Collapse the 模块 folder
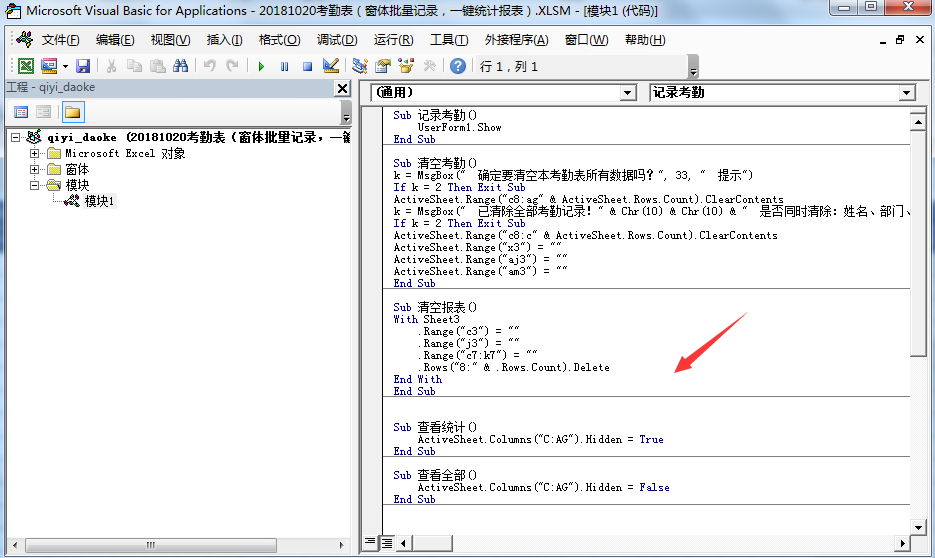The height and width of the screenshot is (558, 935). click(x=35, y=185)
